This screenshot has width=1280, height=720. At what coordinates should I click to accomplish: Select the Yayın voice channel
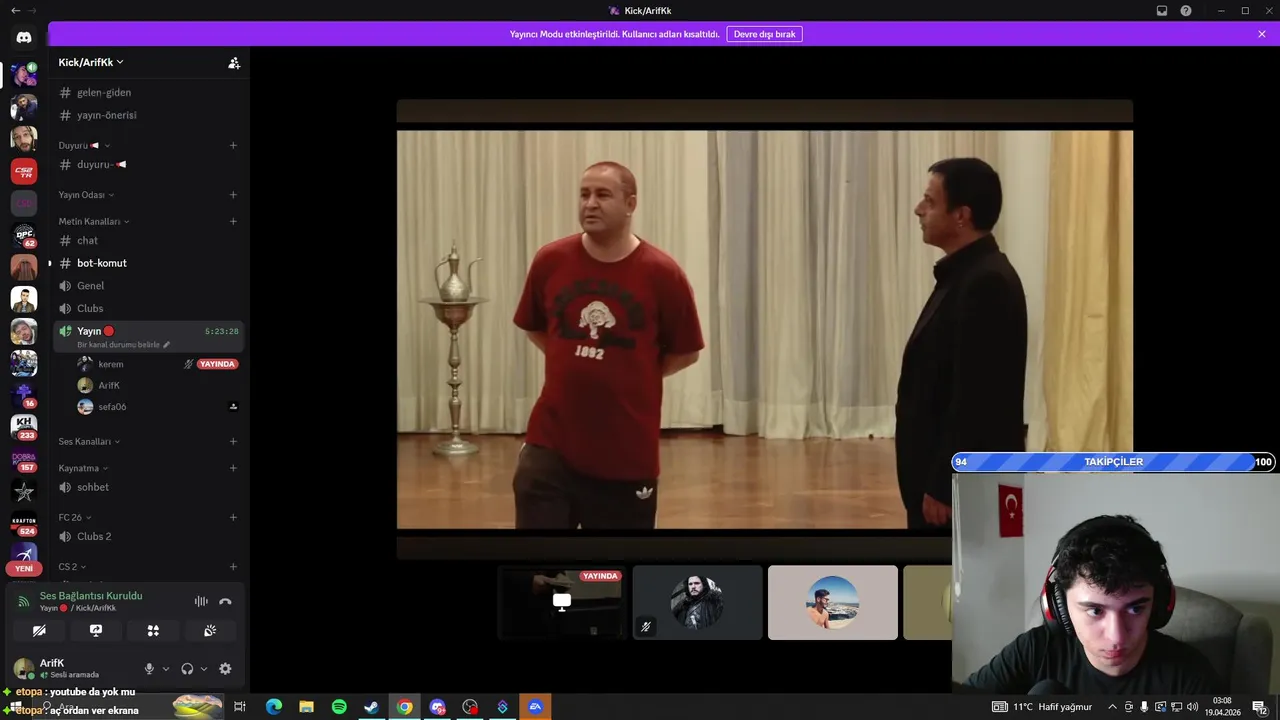[148, 336]
